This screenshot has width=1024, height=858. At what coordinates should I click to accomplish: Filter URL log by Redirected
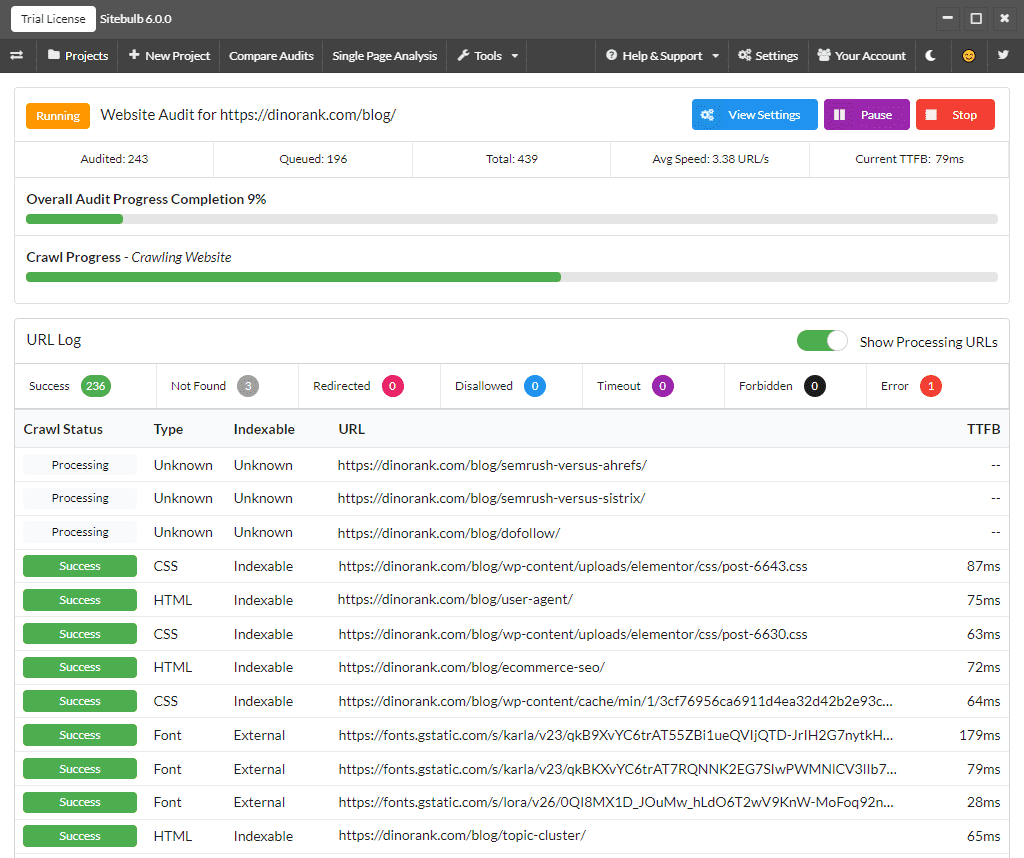coord(369,386)
